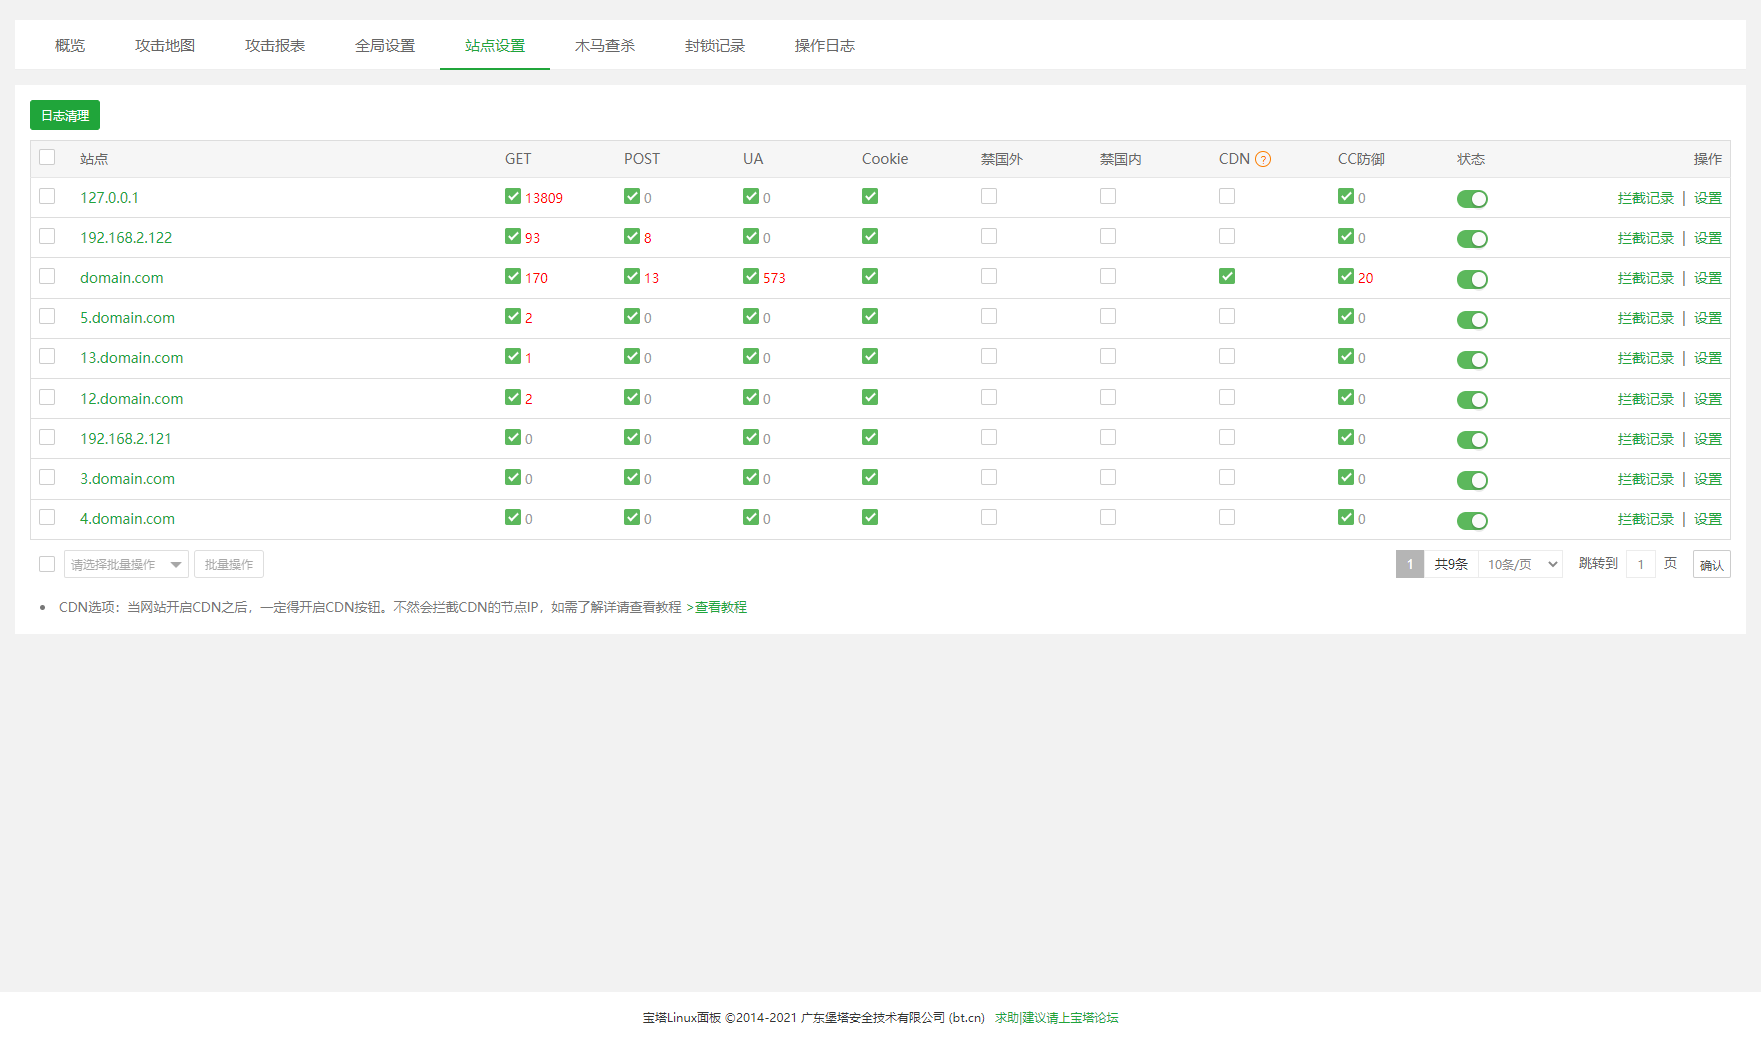The image size is (1761, 1042).
Task: Check the select-all checkbox in table header
Action: [x=47, y=158]
